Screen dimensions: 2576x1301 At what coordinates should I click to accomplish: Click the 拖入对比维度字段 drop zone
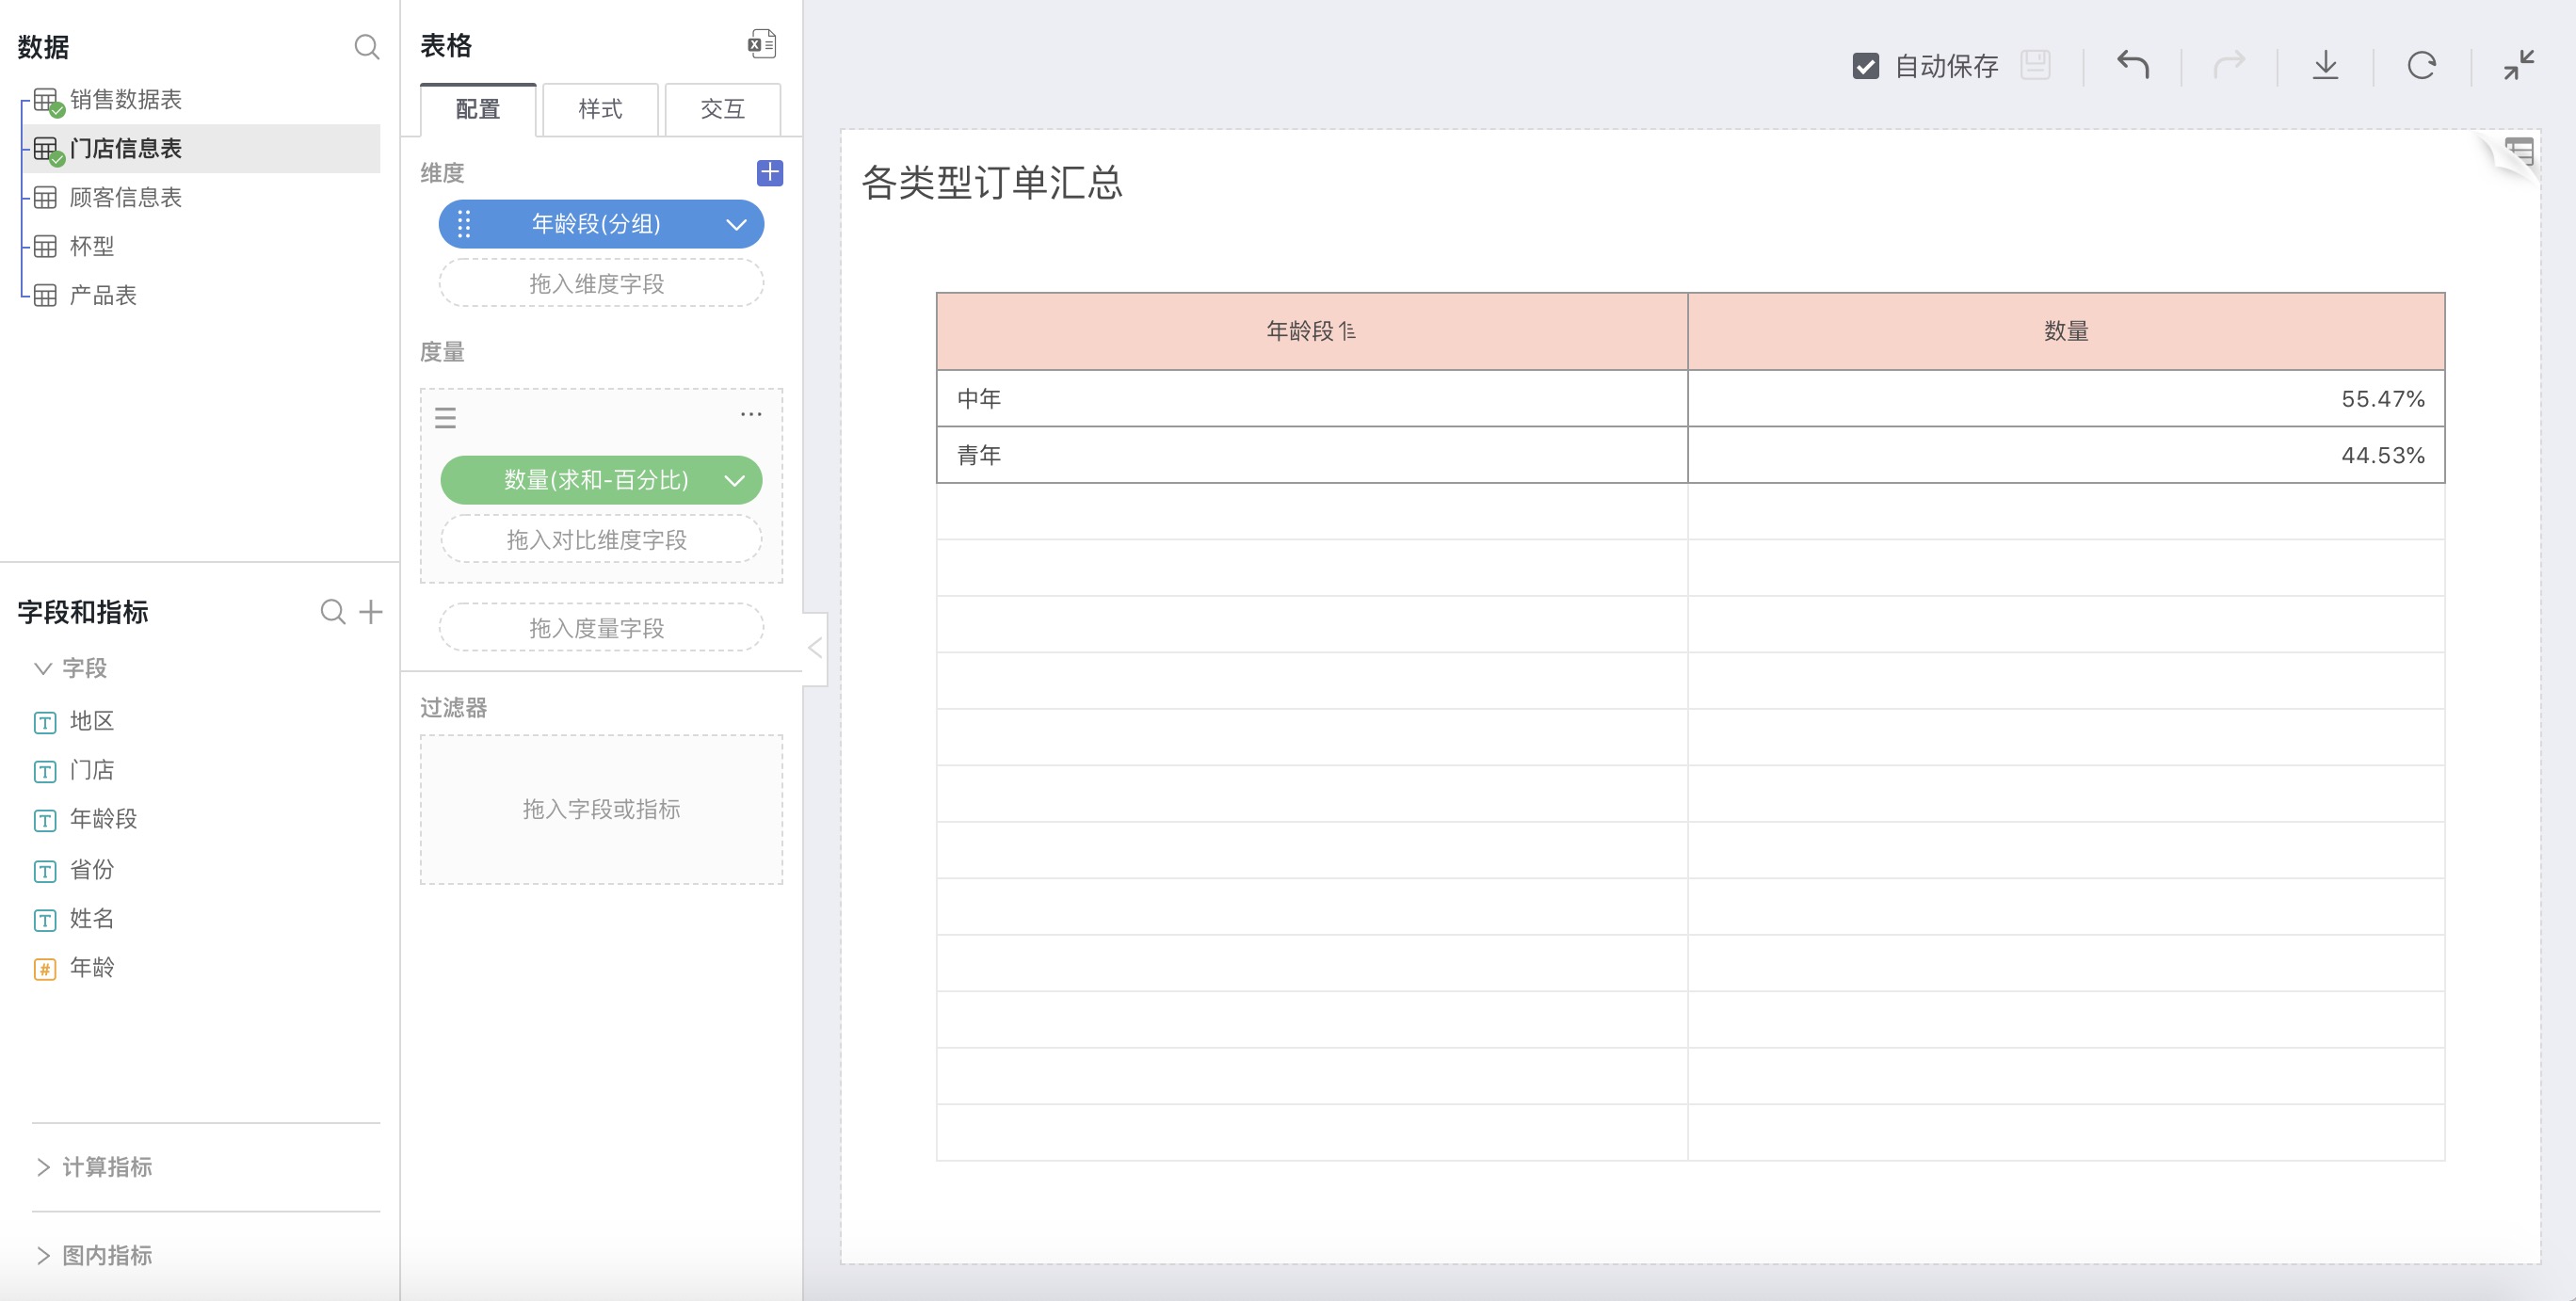(x=601, y=540)
